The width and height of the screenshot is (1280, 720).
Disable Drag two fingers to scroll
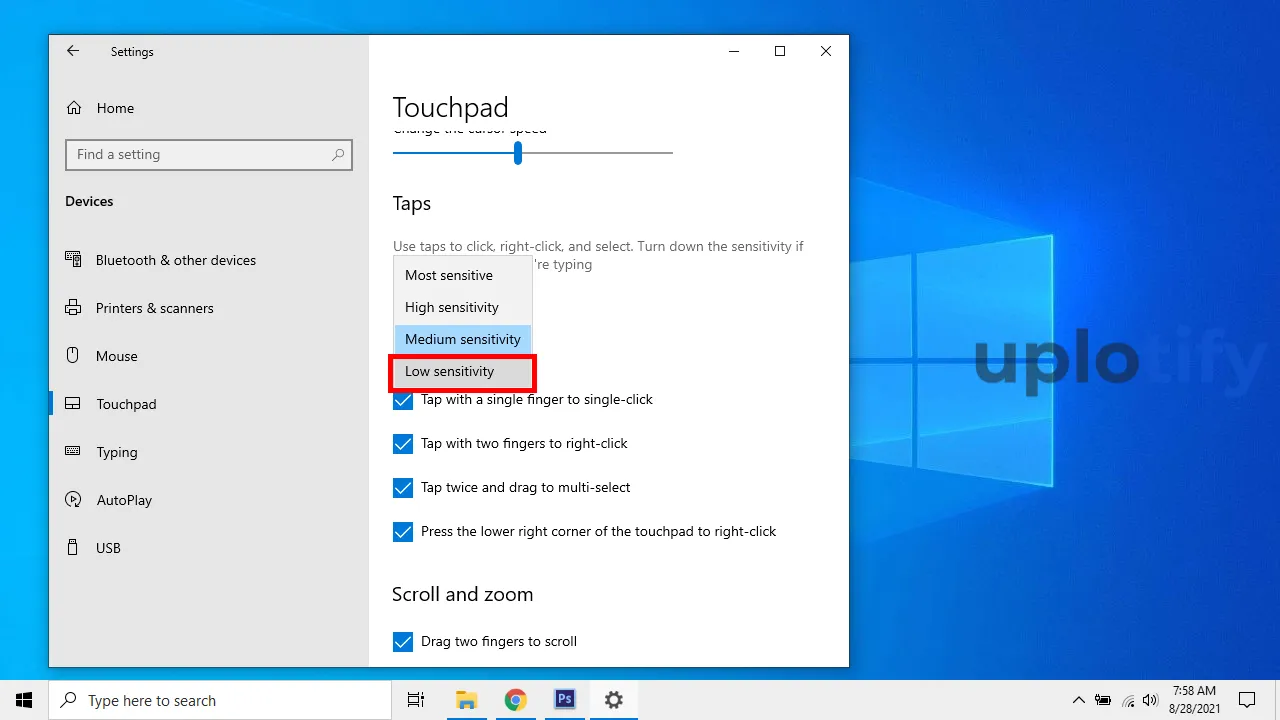click(x=403, y=641)
